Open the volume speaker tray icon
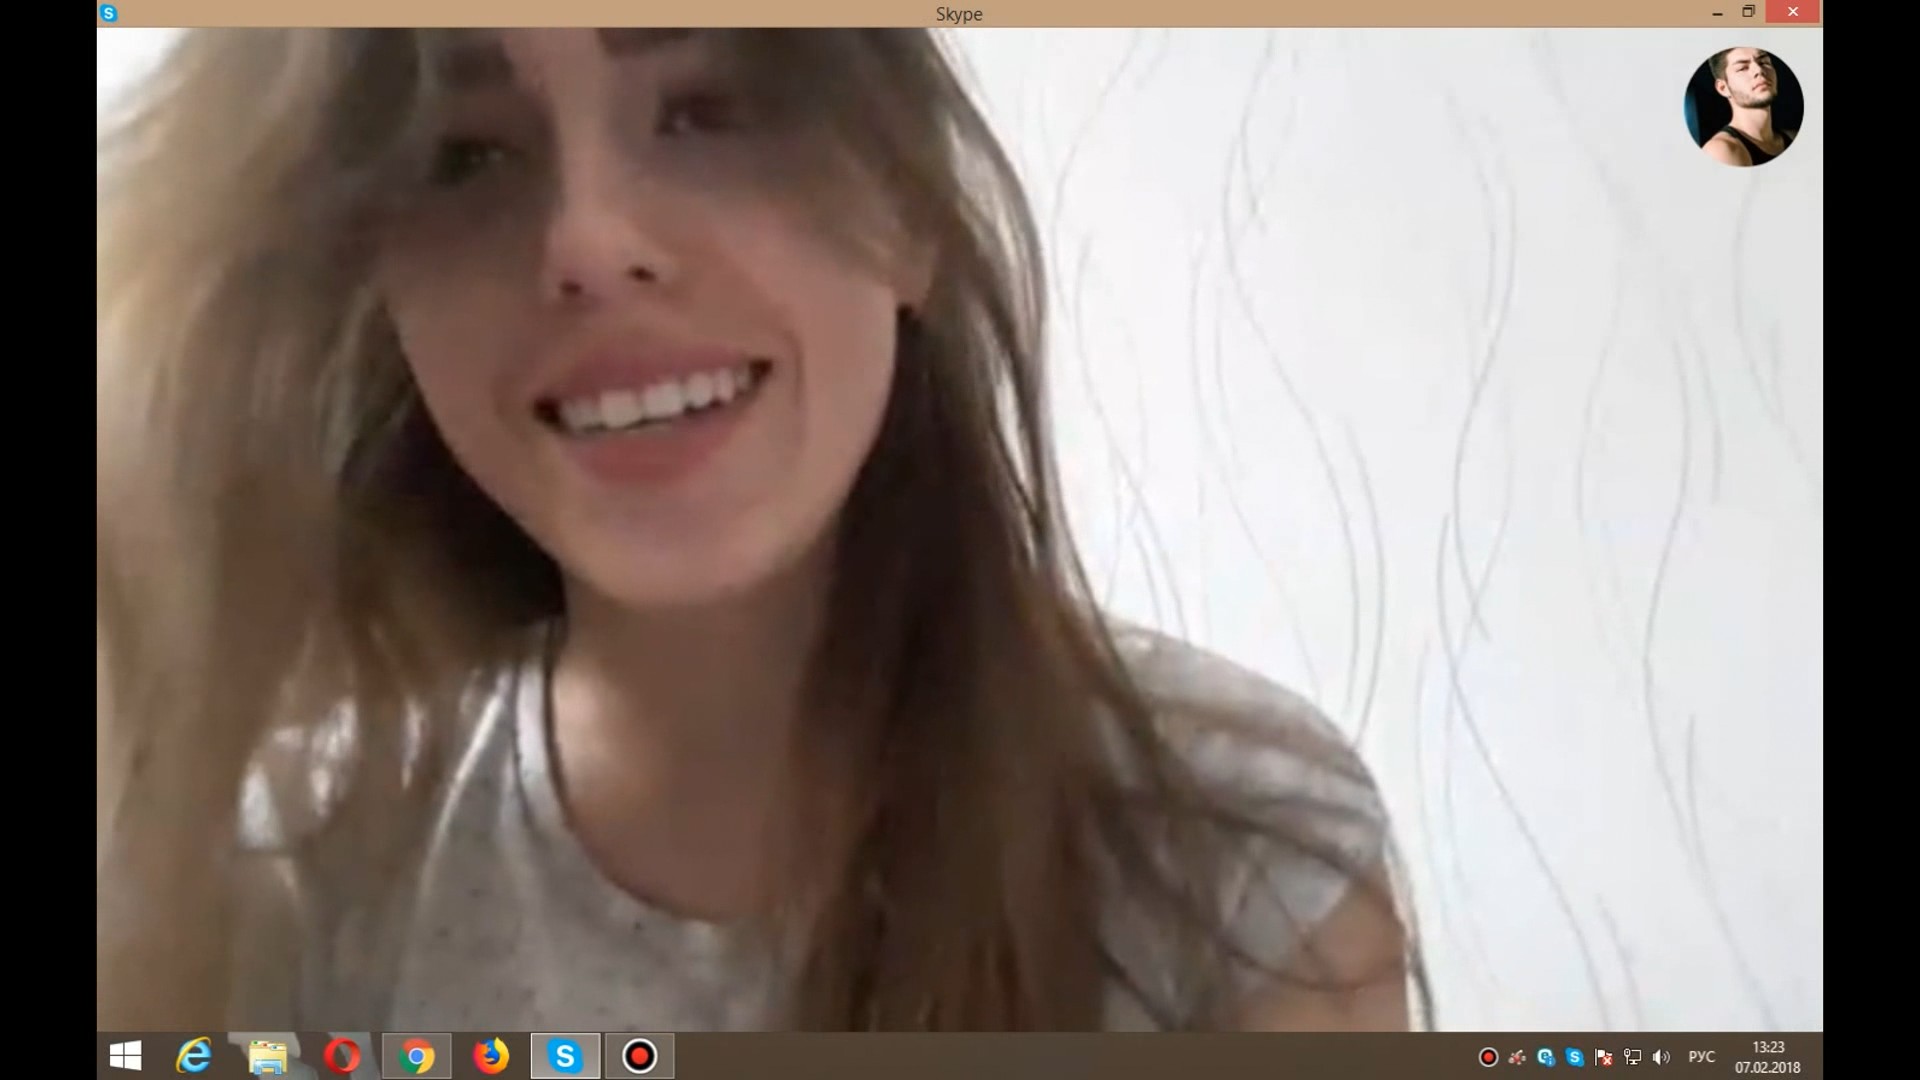Screen dimensions: 1920x1080 click(x=1662, y=1057)
